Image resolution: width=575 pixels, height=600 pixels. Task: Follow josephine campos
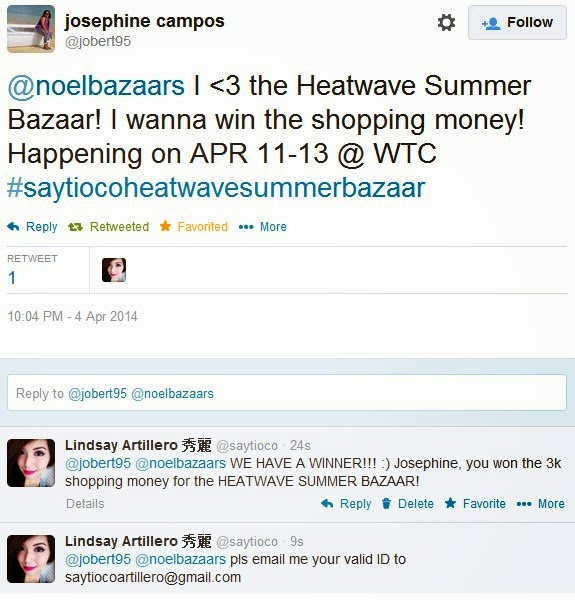(x=517, y=23)
